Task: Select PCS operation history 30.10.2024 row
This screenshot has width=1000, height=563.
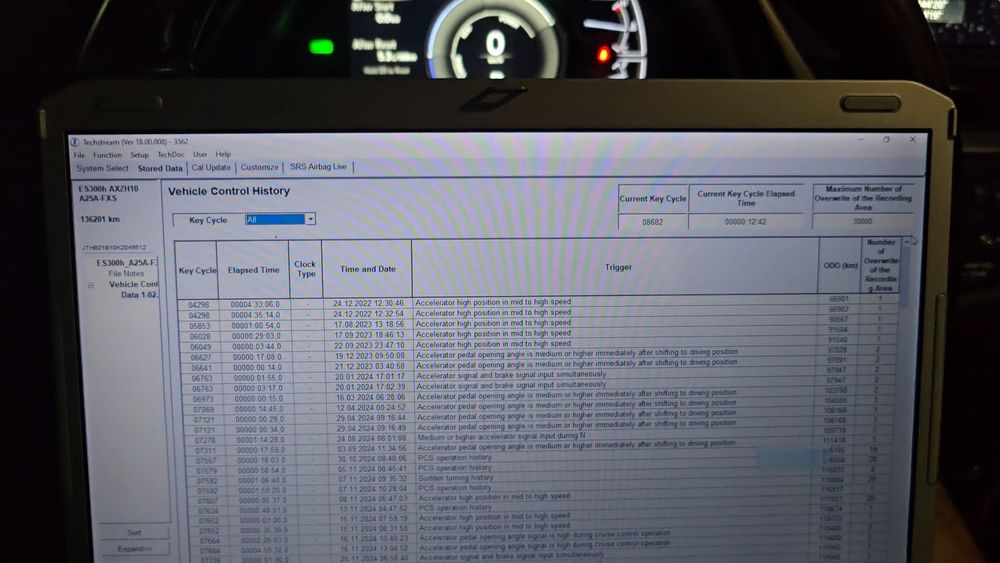Action: click(538, 458)
